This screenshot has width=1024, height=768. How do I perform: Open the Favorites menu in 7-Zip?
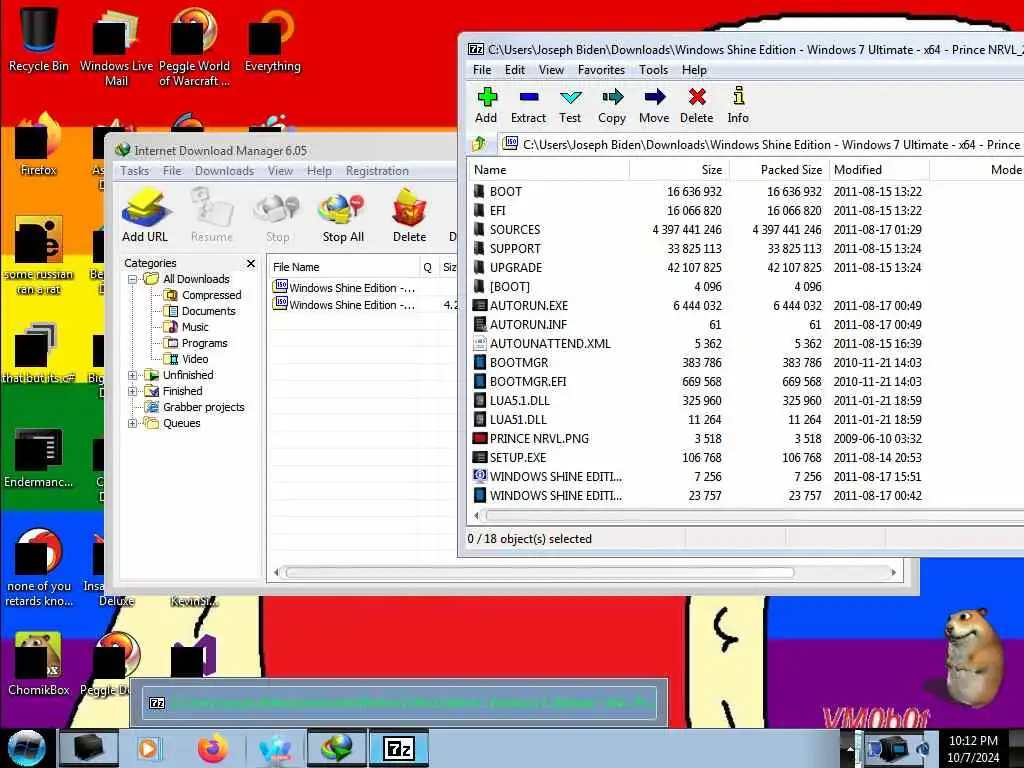point(601,70)
